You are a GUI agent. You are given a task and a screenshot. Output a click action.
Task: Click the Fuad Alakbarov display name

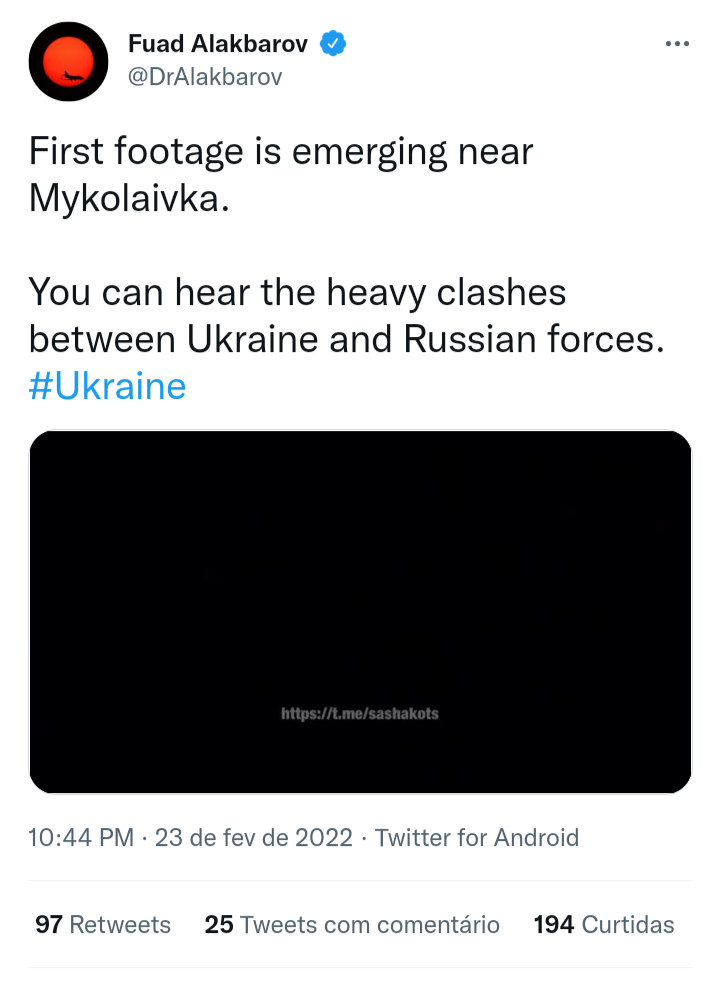pyautogui.click(x=221, y=44)
